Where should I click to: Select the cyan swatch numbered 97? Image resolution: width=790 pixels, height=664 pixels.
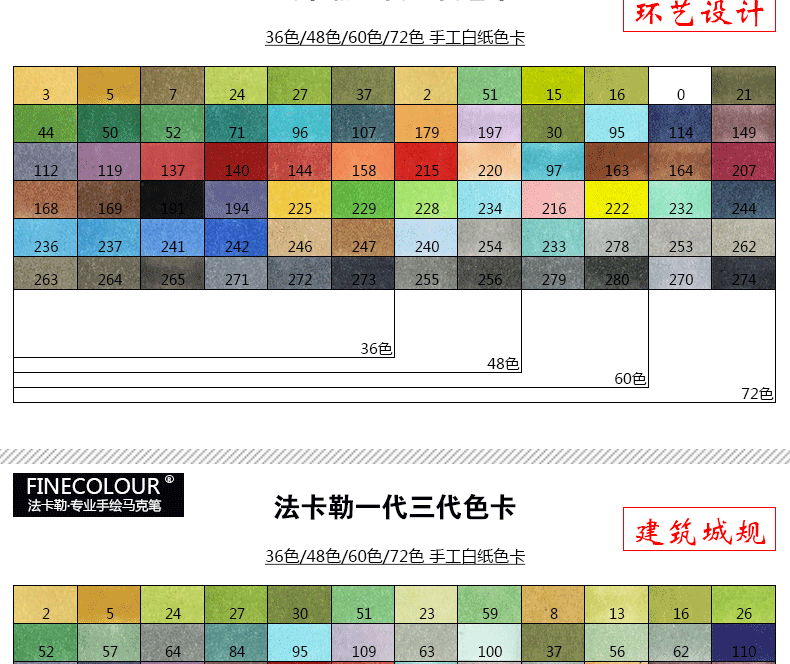pos(553,162)
